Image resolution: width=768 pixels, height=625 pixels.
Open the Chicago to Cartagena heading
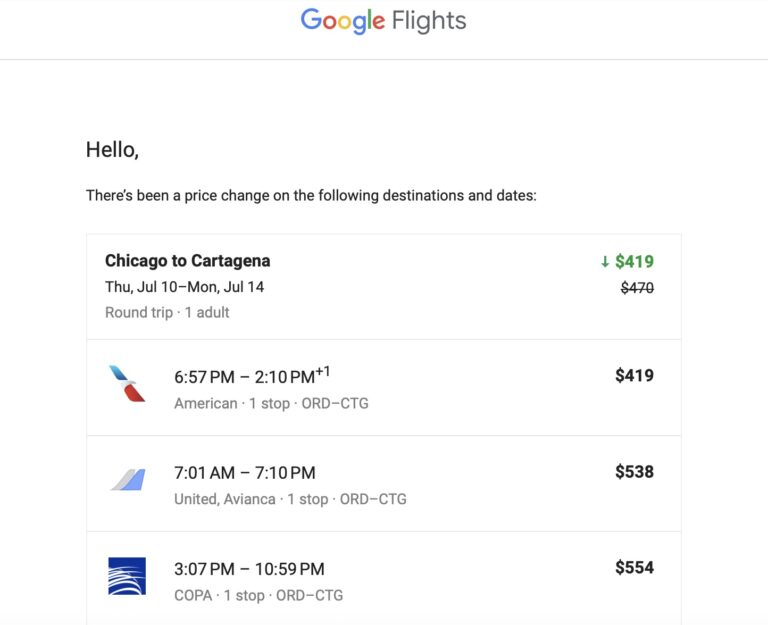click(187, 261)
